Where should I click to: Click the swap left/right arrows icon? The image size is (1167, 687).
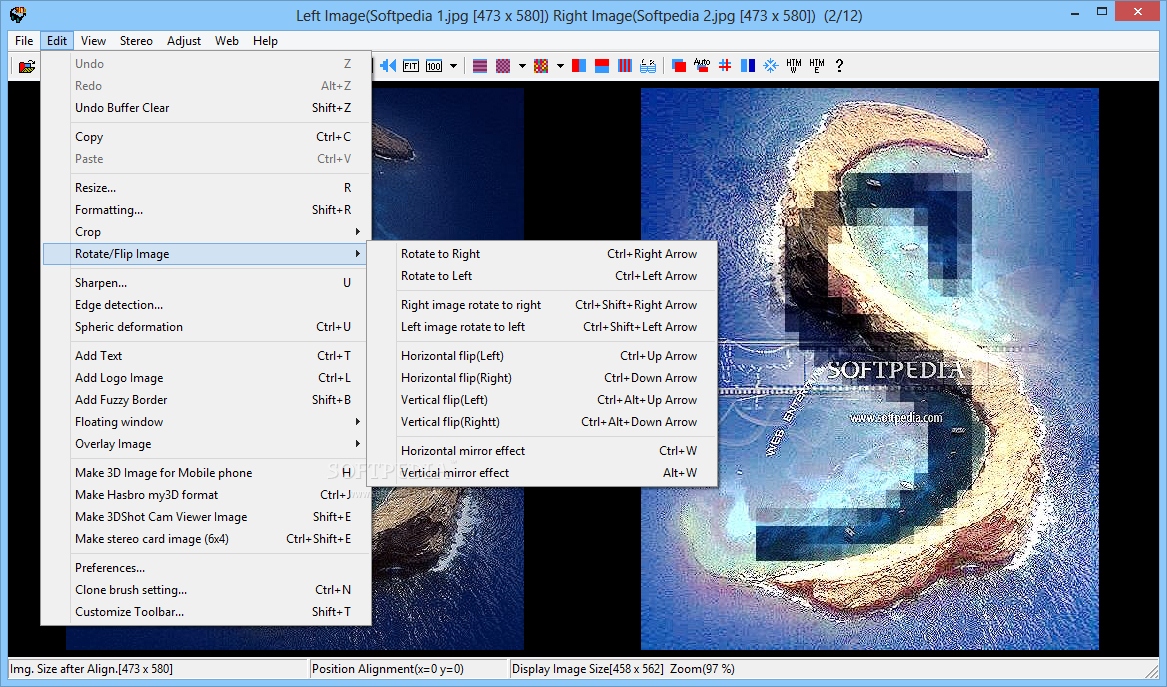(388, 65)
